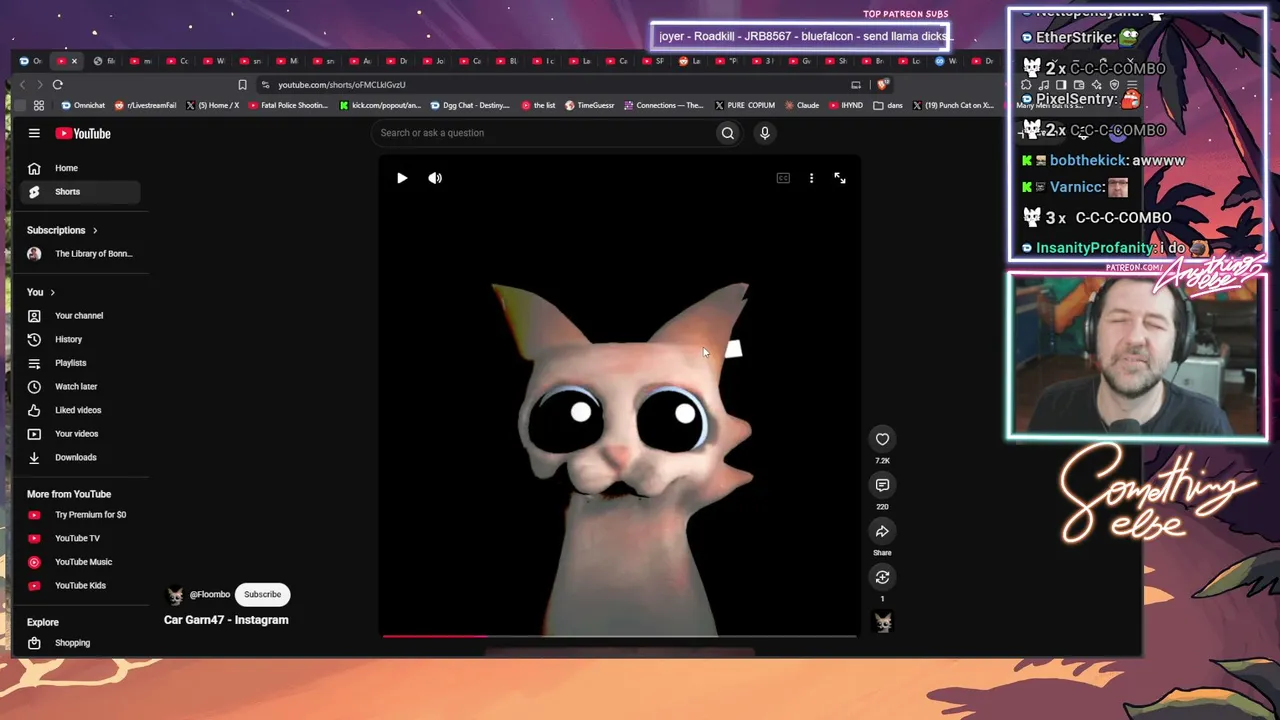
Task: Go forward in the browser
Action: coord(39,85)
